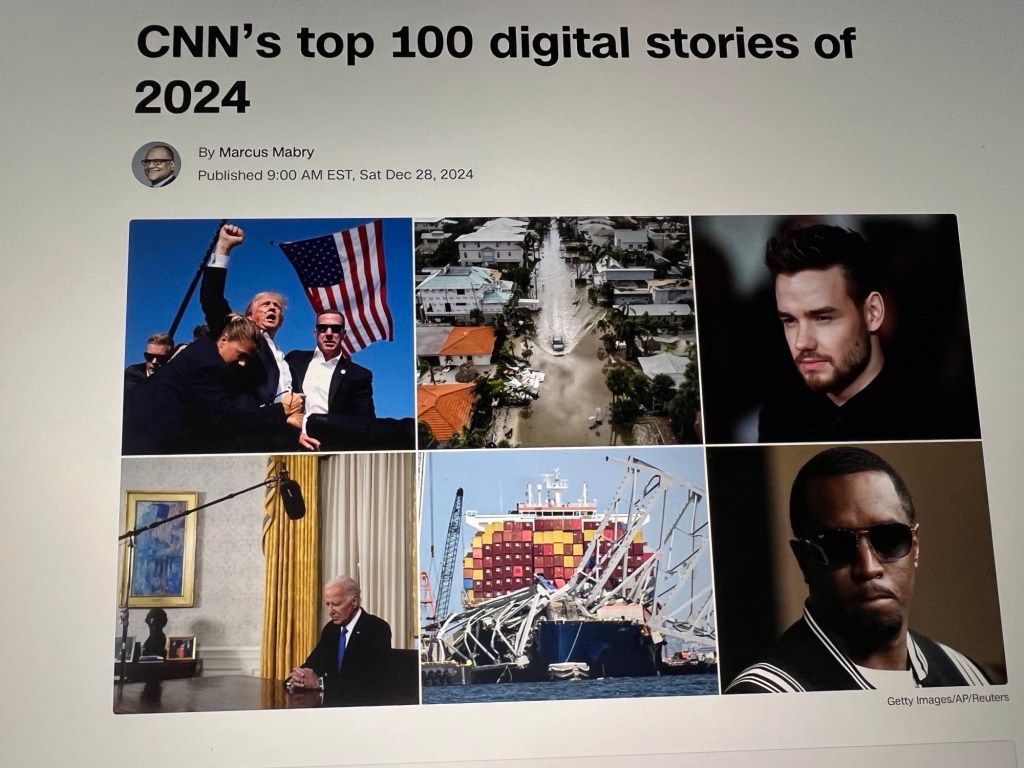This screenshot has width=1024, height=768.
Task: Click the Getty Images/AP/Reuters credit caption
Action: pyautogui.click(x=948, y=699)
